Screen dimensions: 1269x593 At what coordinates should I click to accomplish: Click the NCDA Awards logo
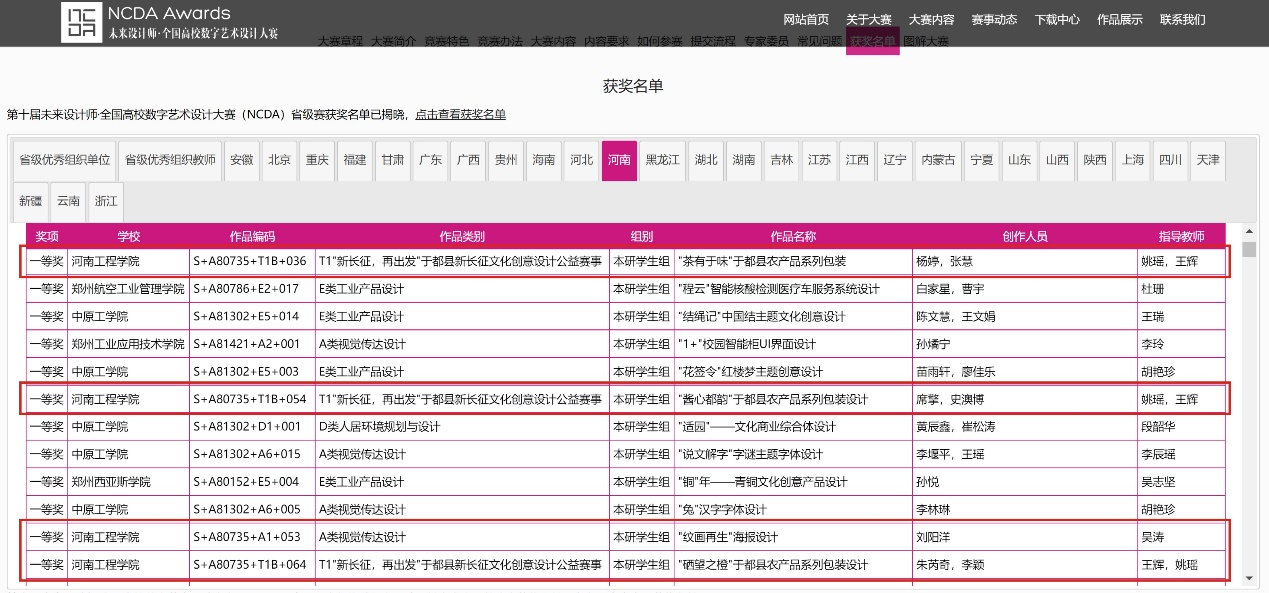170,22
